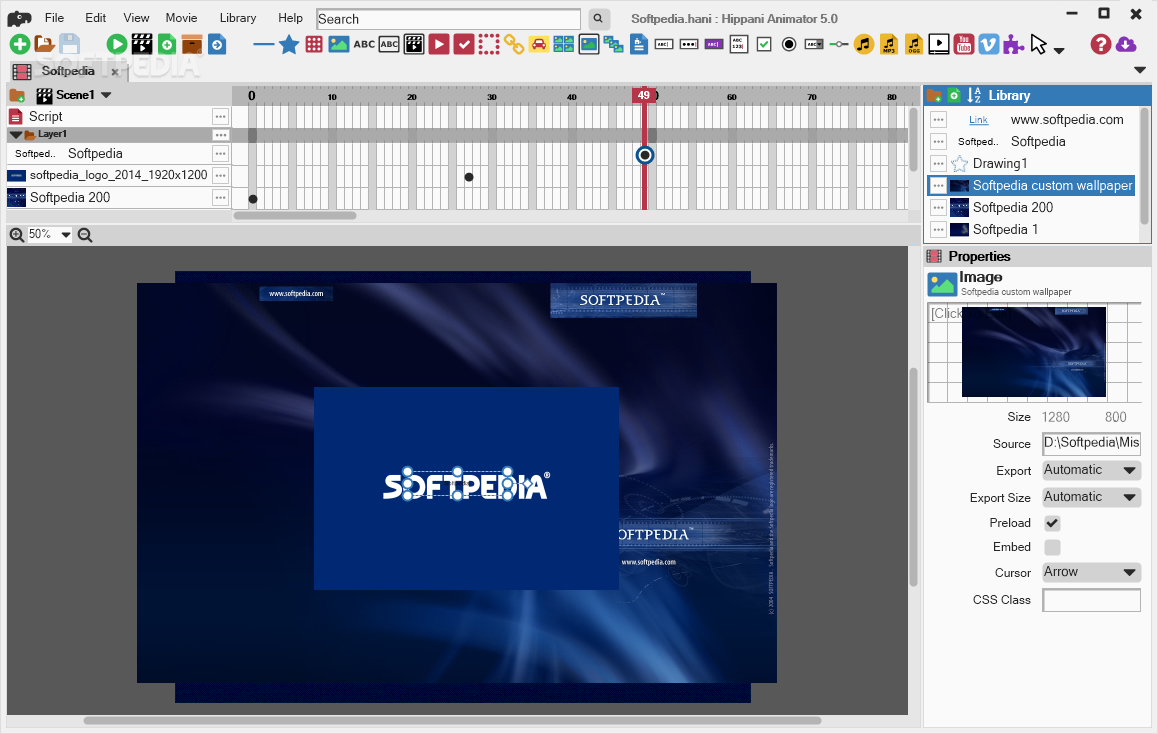Click the green Play movie button
Viewport: 1158px width, 734px height.
click(117, 44)
